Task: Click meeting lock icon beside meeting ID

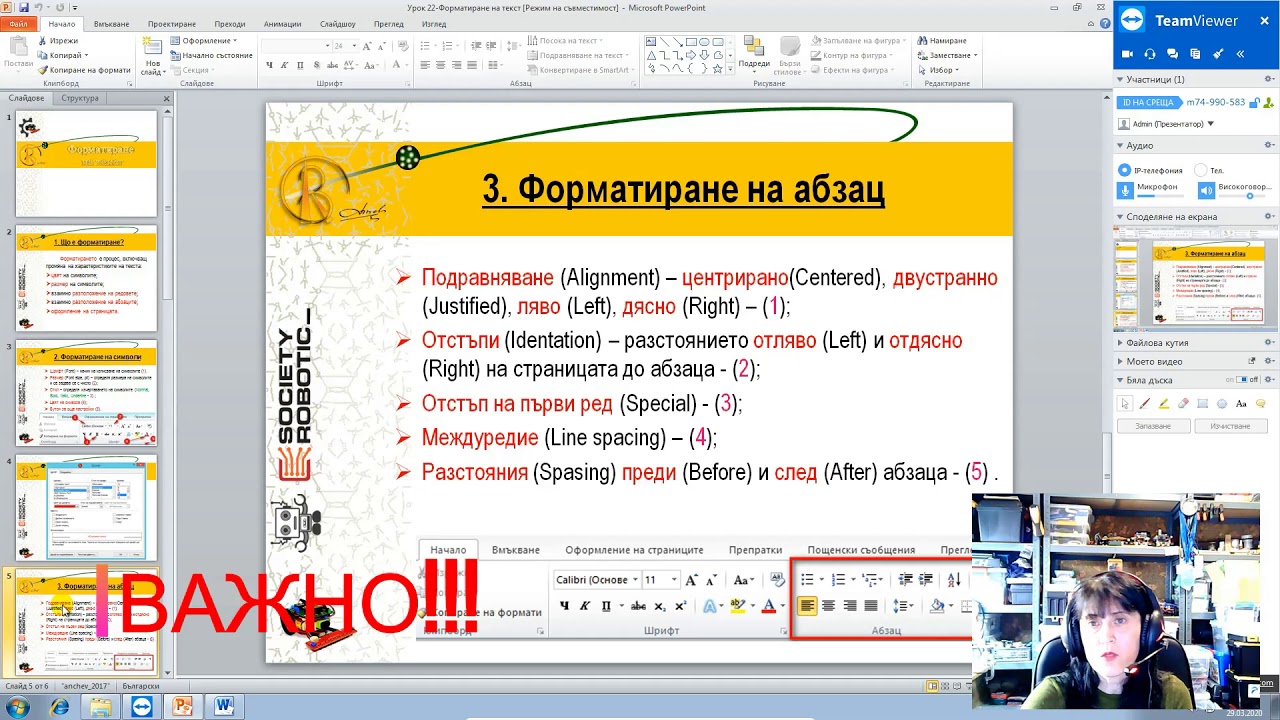Action: click(1256, 102)
